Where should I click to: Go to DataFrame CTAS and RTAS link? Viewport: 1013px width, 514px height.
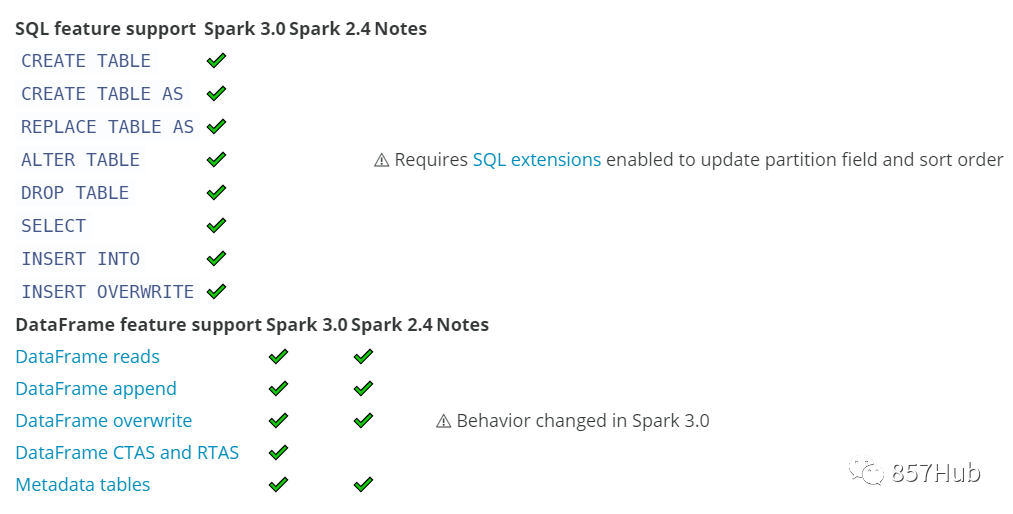point(127,453)
